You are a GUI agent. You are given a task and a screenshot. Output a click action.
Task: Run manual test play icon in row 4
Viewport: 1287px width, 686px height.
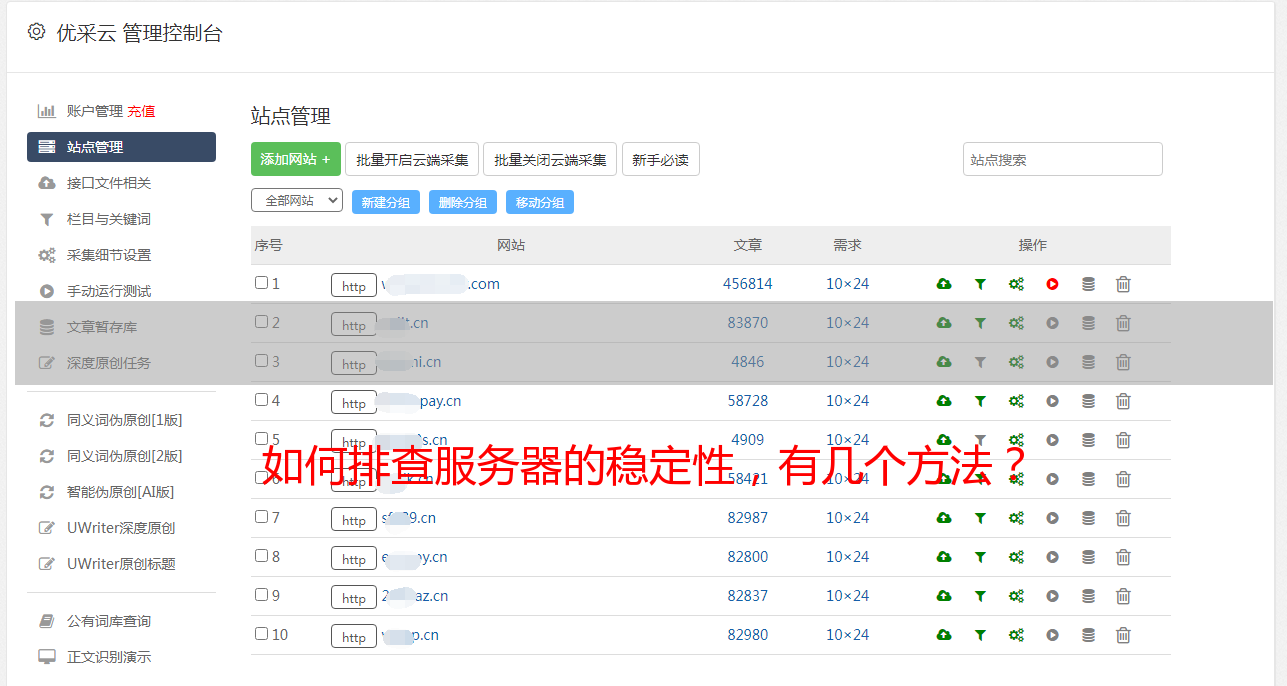click(x=1052, y=401)
